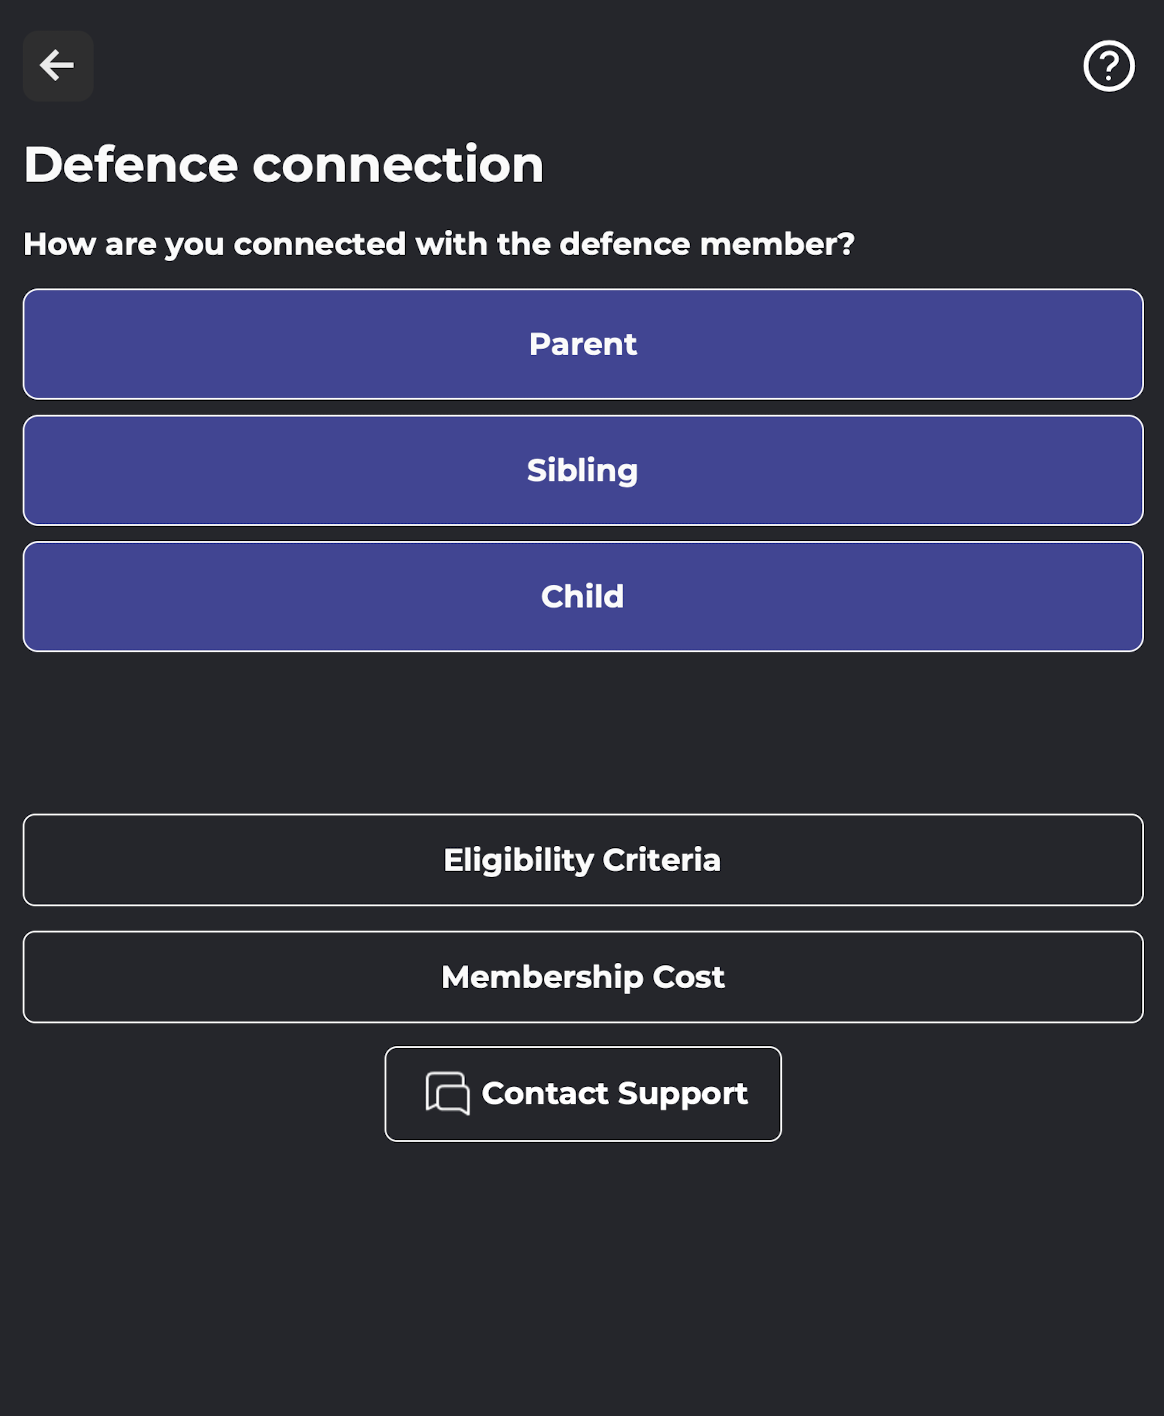
Task: Click the speech bubble support icon
Action: click(x=447, y=1093)
